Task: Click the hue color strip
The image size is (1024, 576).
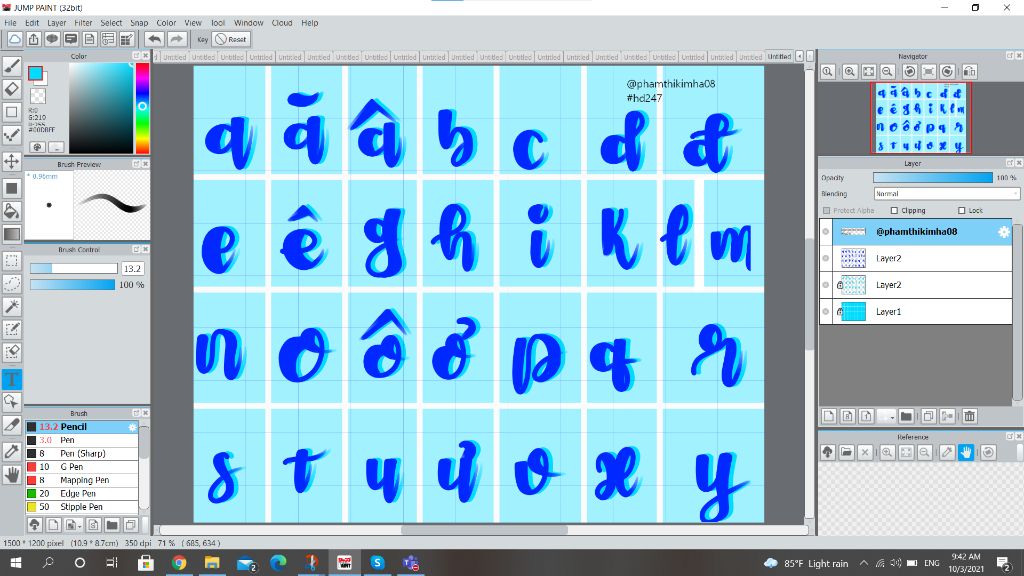Action: pos(142,108)
